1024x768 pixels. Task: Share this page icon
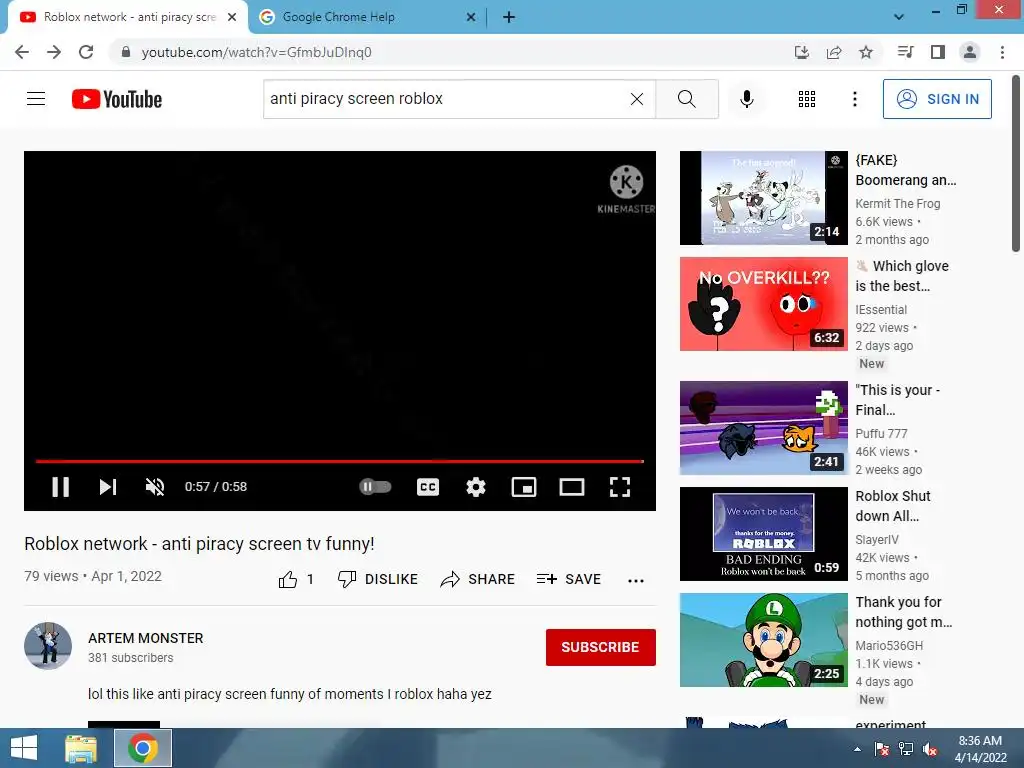[834, 52]
